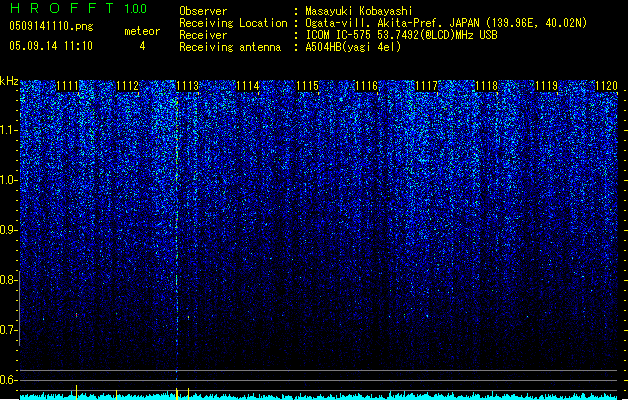Click the antenna A504HB(yagi 4el) text
The width and height of the screenshot is (629, 400).
(353, 47)
